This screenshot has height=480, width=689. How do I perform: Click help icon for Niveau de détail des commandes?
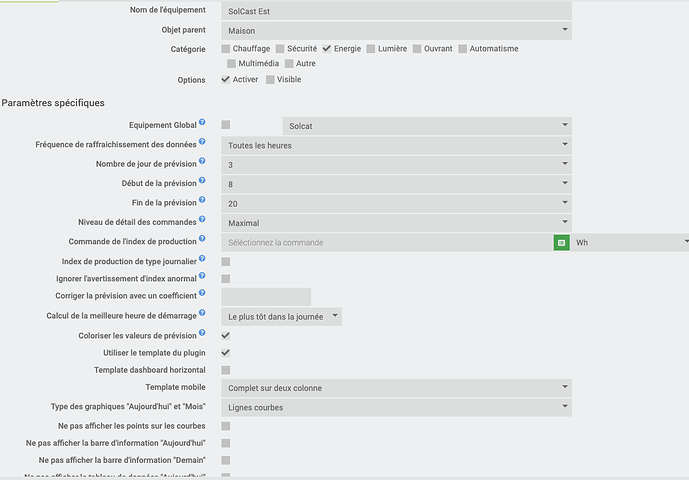point(202,220)
